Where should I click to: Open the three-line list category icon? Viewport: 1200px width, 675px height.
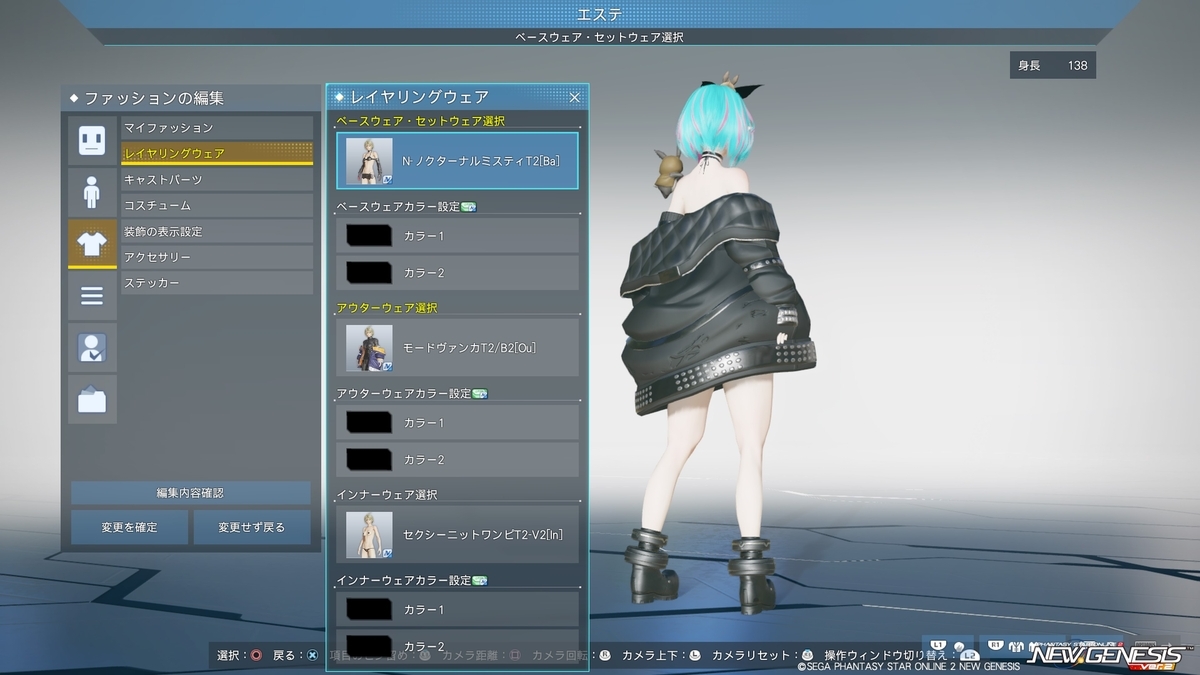pyautogui.click(x=92, y=296)
